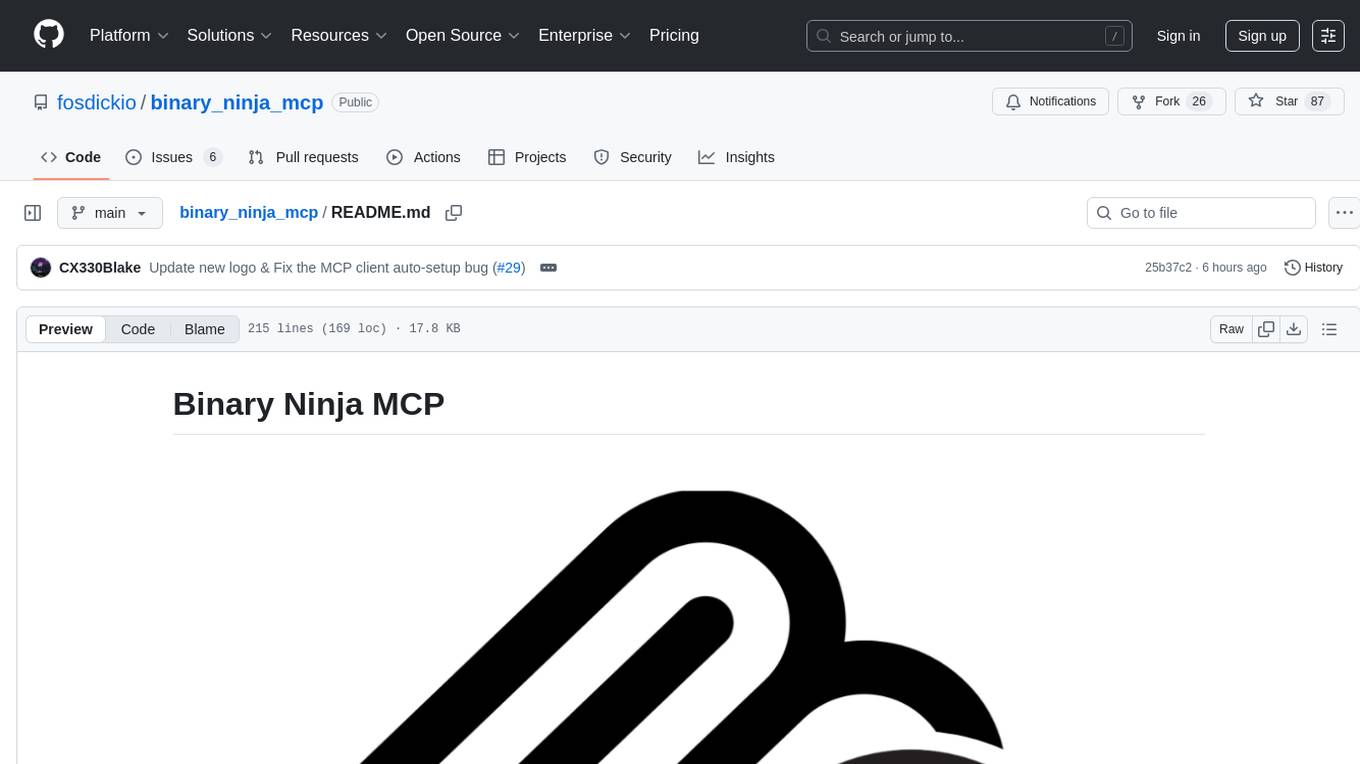The height and width of the screenshot is (764, 1360).
Task: Open the fosdickio owner profile
Action: (x=97, y=102)
